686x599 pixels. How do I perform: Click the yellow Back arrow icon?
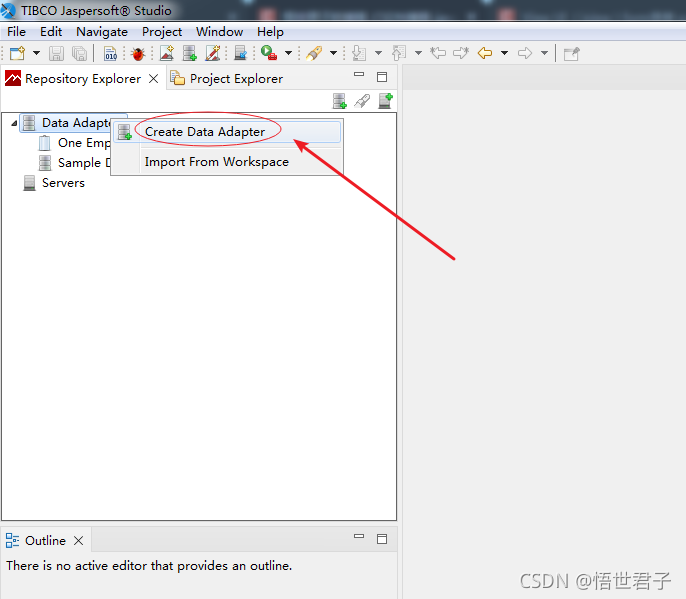click(x=485, y=53)
